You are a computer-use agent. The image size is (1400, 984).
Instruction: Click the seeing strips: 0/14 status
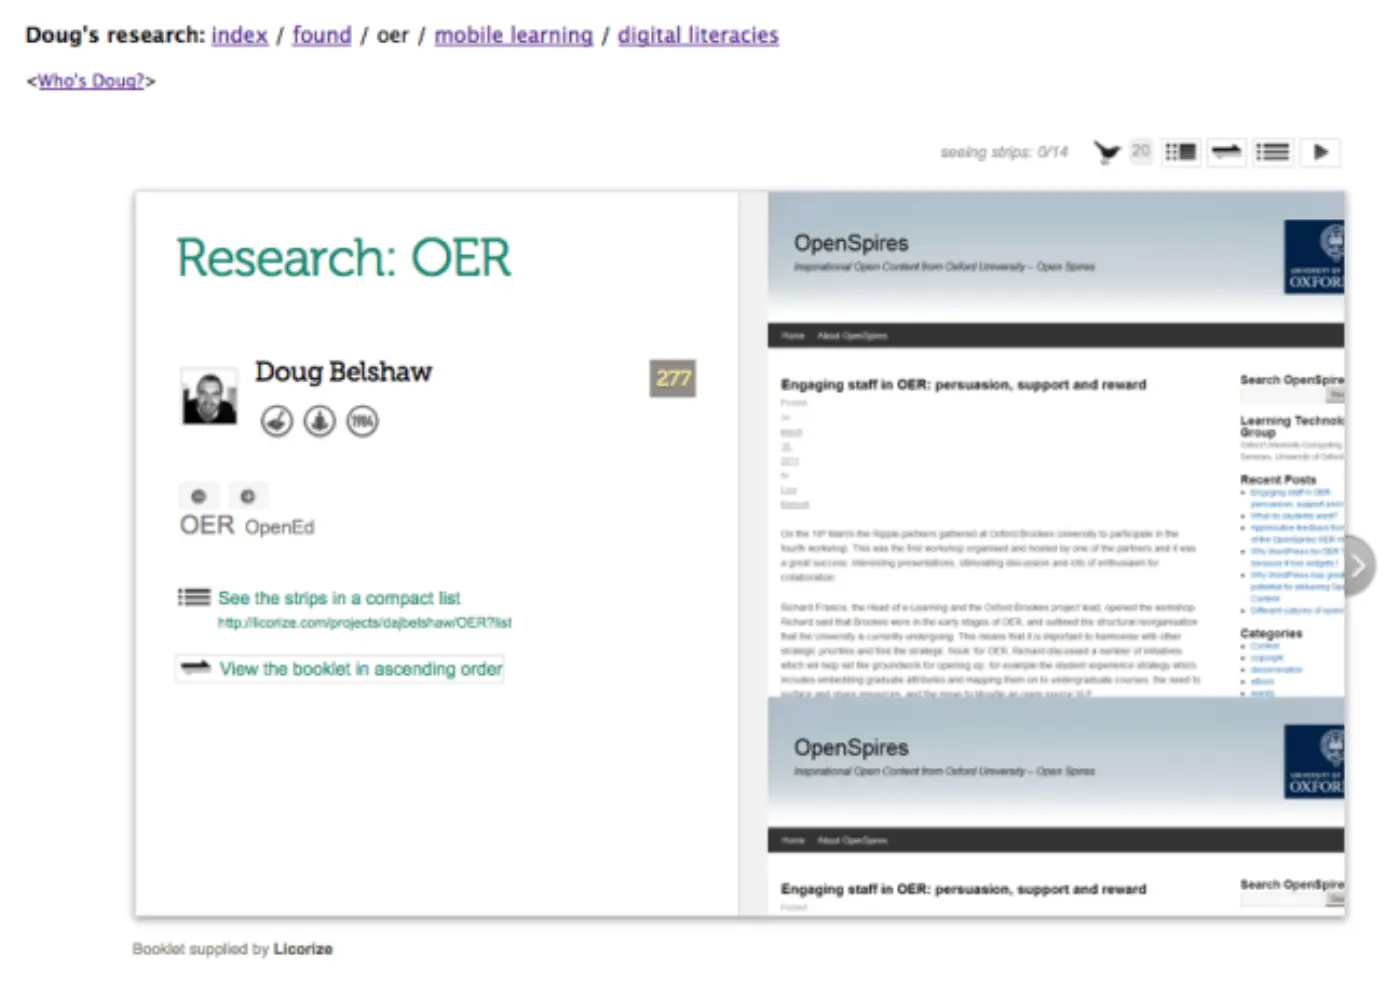point(1004,152)
